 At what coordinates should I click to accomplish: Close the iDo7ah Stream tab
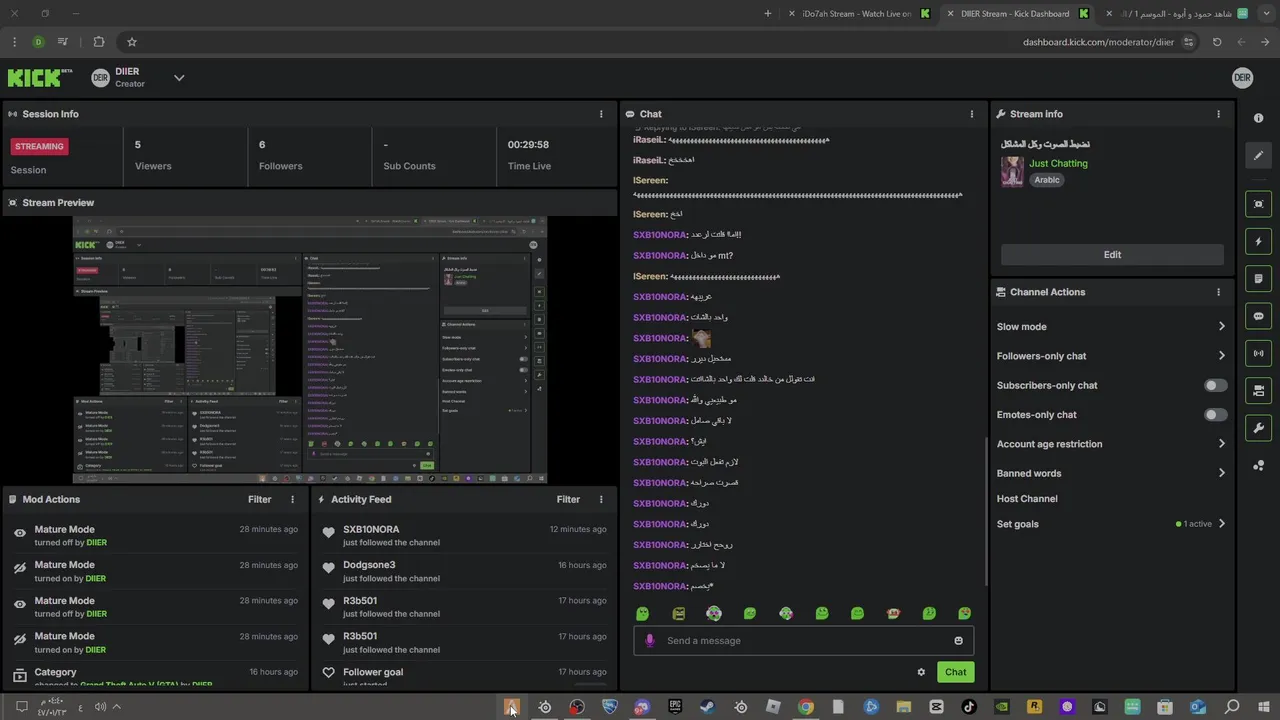coord(792,14)
